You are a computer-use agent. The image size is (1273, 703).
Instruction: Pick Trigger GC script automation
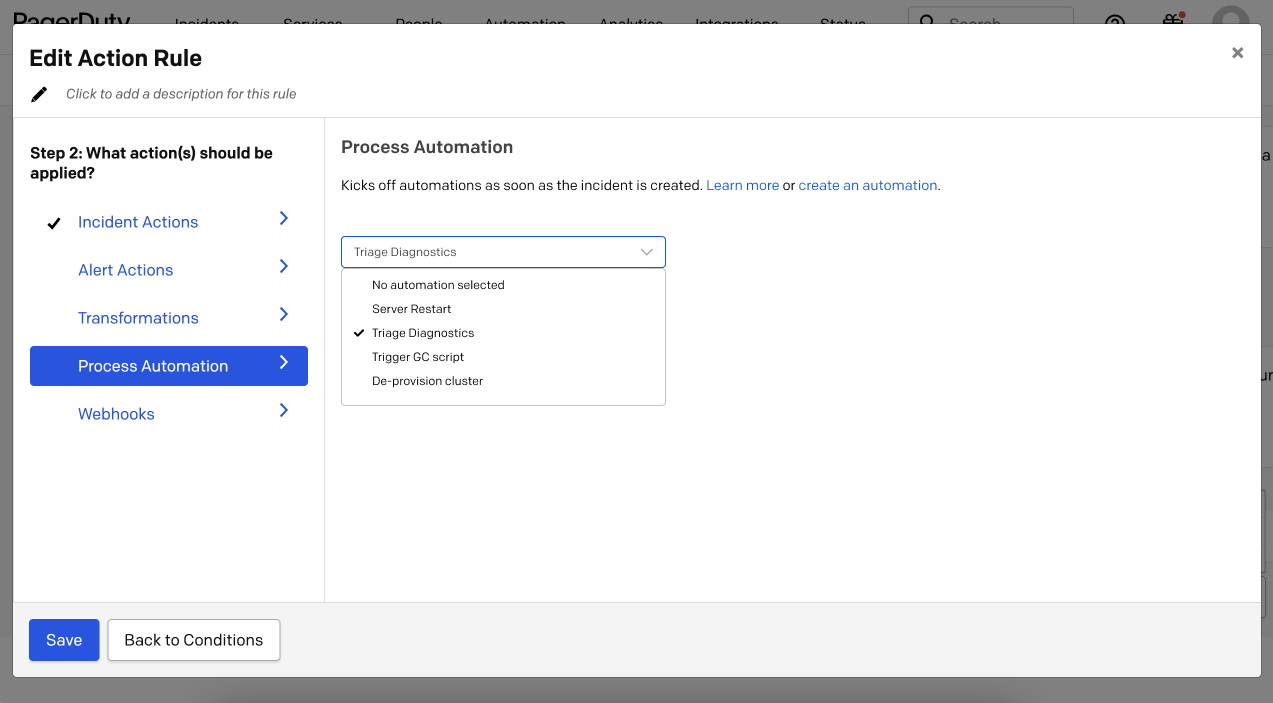tap(418, 357)
